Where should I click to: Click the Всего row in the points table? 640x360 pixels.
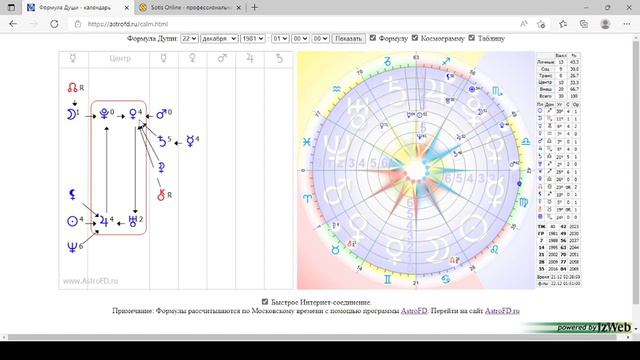tap(558, 96)
